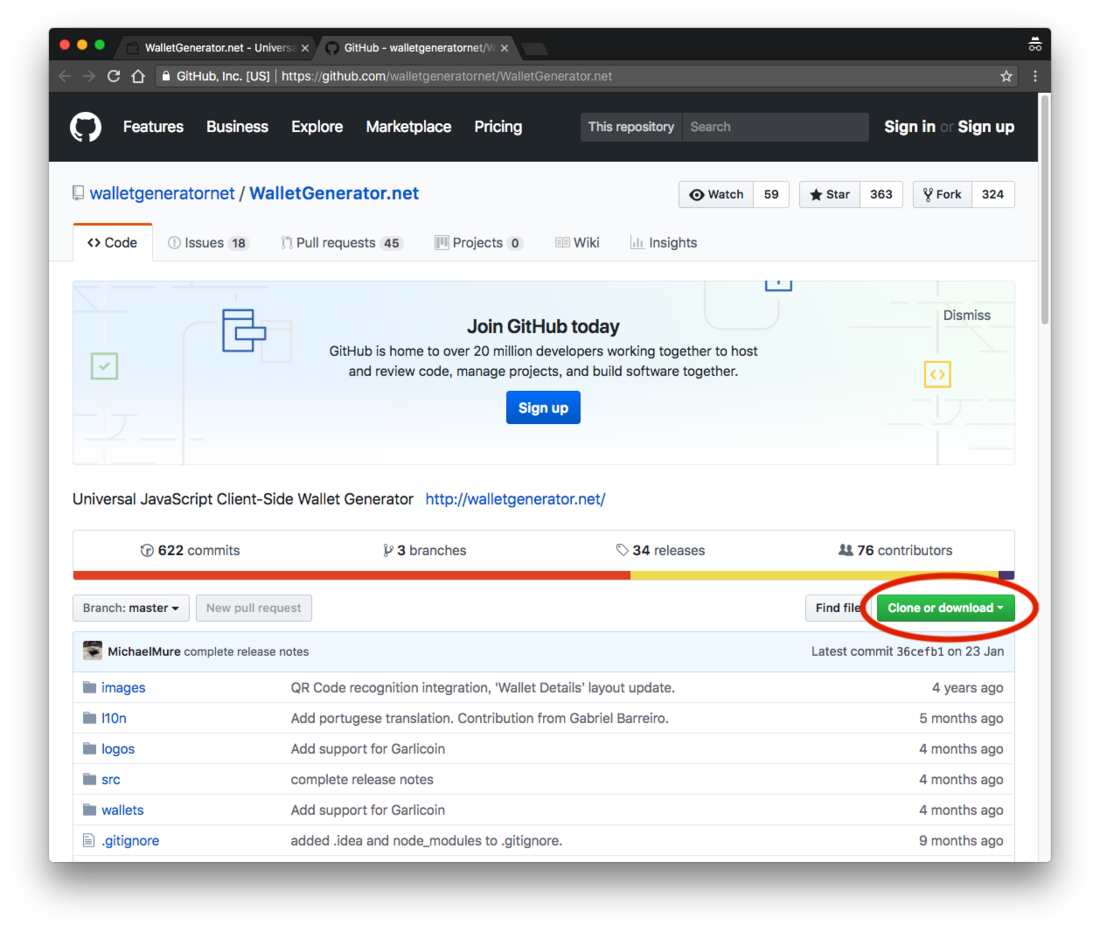Click the GitHub octocat logo
Screen dimensions: 1100x932
[x=86, y=127]
